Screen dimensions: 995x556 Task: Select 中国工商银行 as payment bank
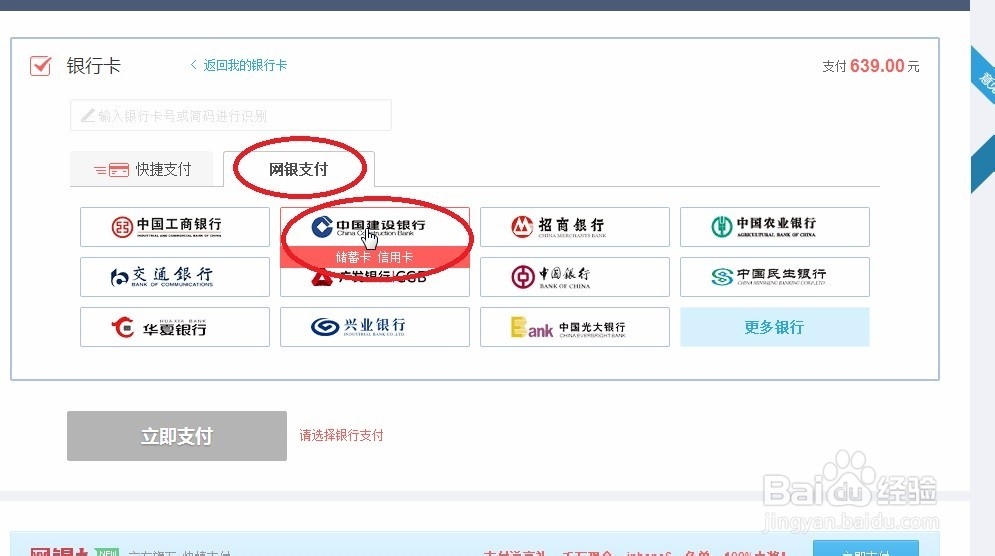coord(175,227)
